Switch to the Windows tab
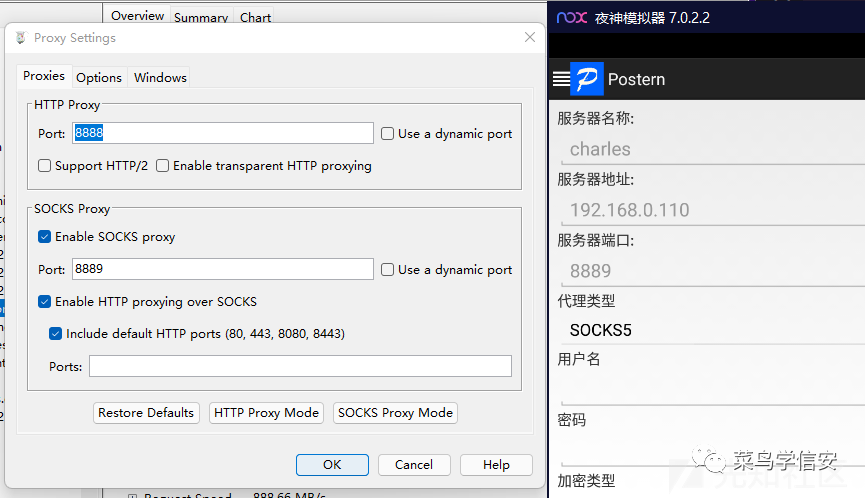The height and width of the screenshot is (498, 865). tap(160, 78)
